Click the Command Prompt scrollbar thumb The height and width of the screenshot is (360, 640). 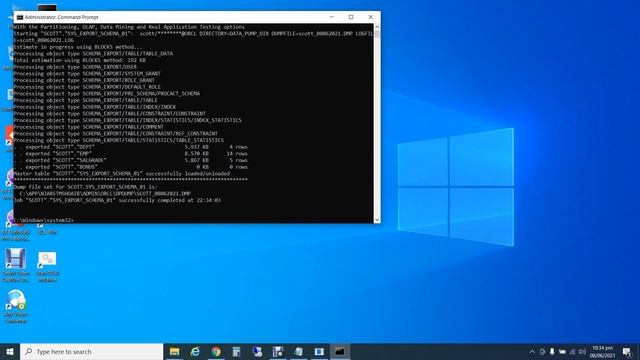click(377, 34)
